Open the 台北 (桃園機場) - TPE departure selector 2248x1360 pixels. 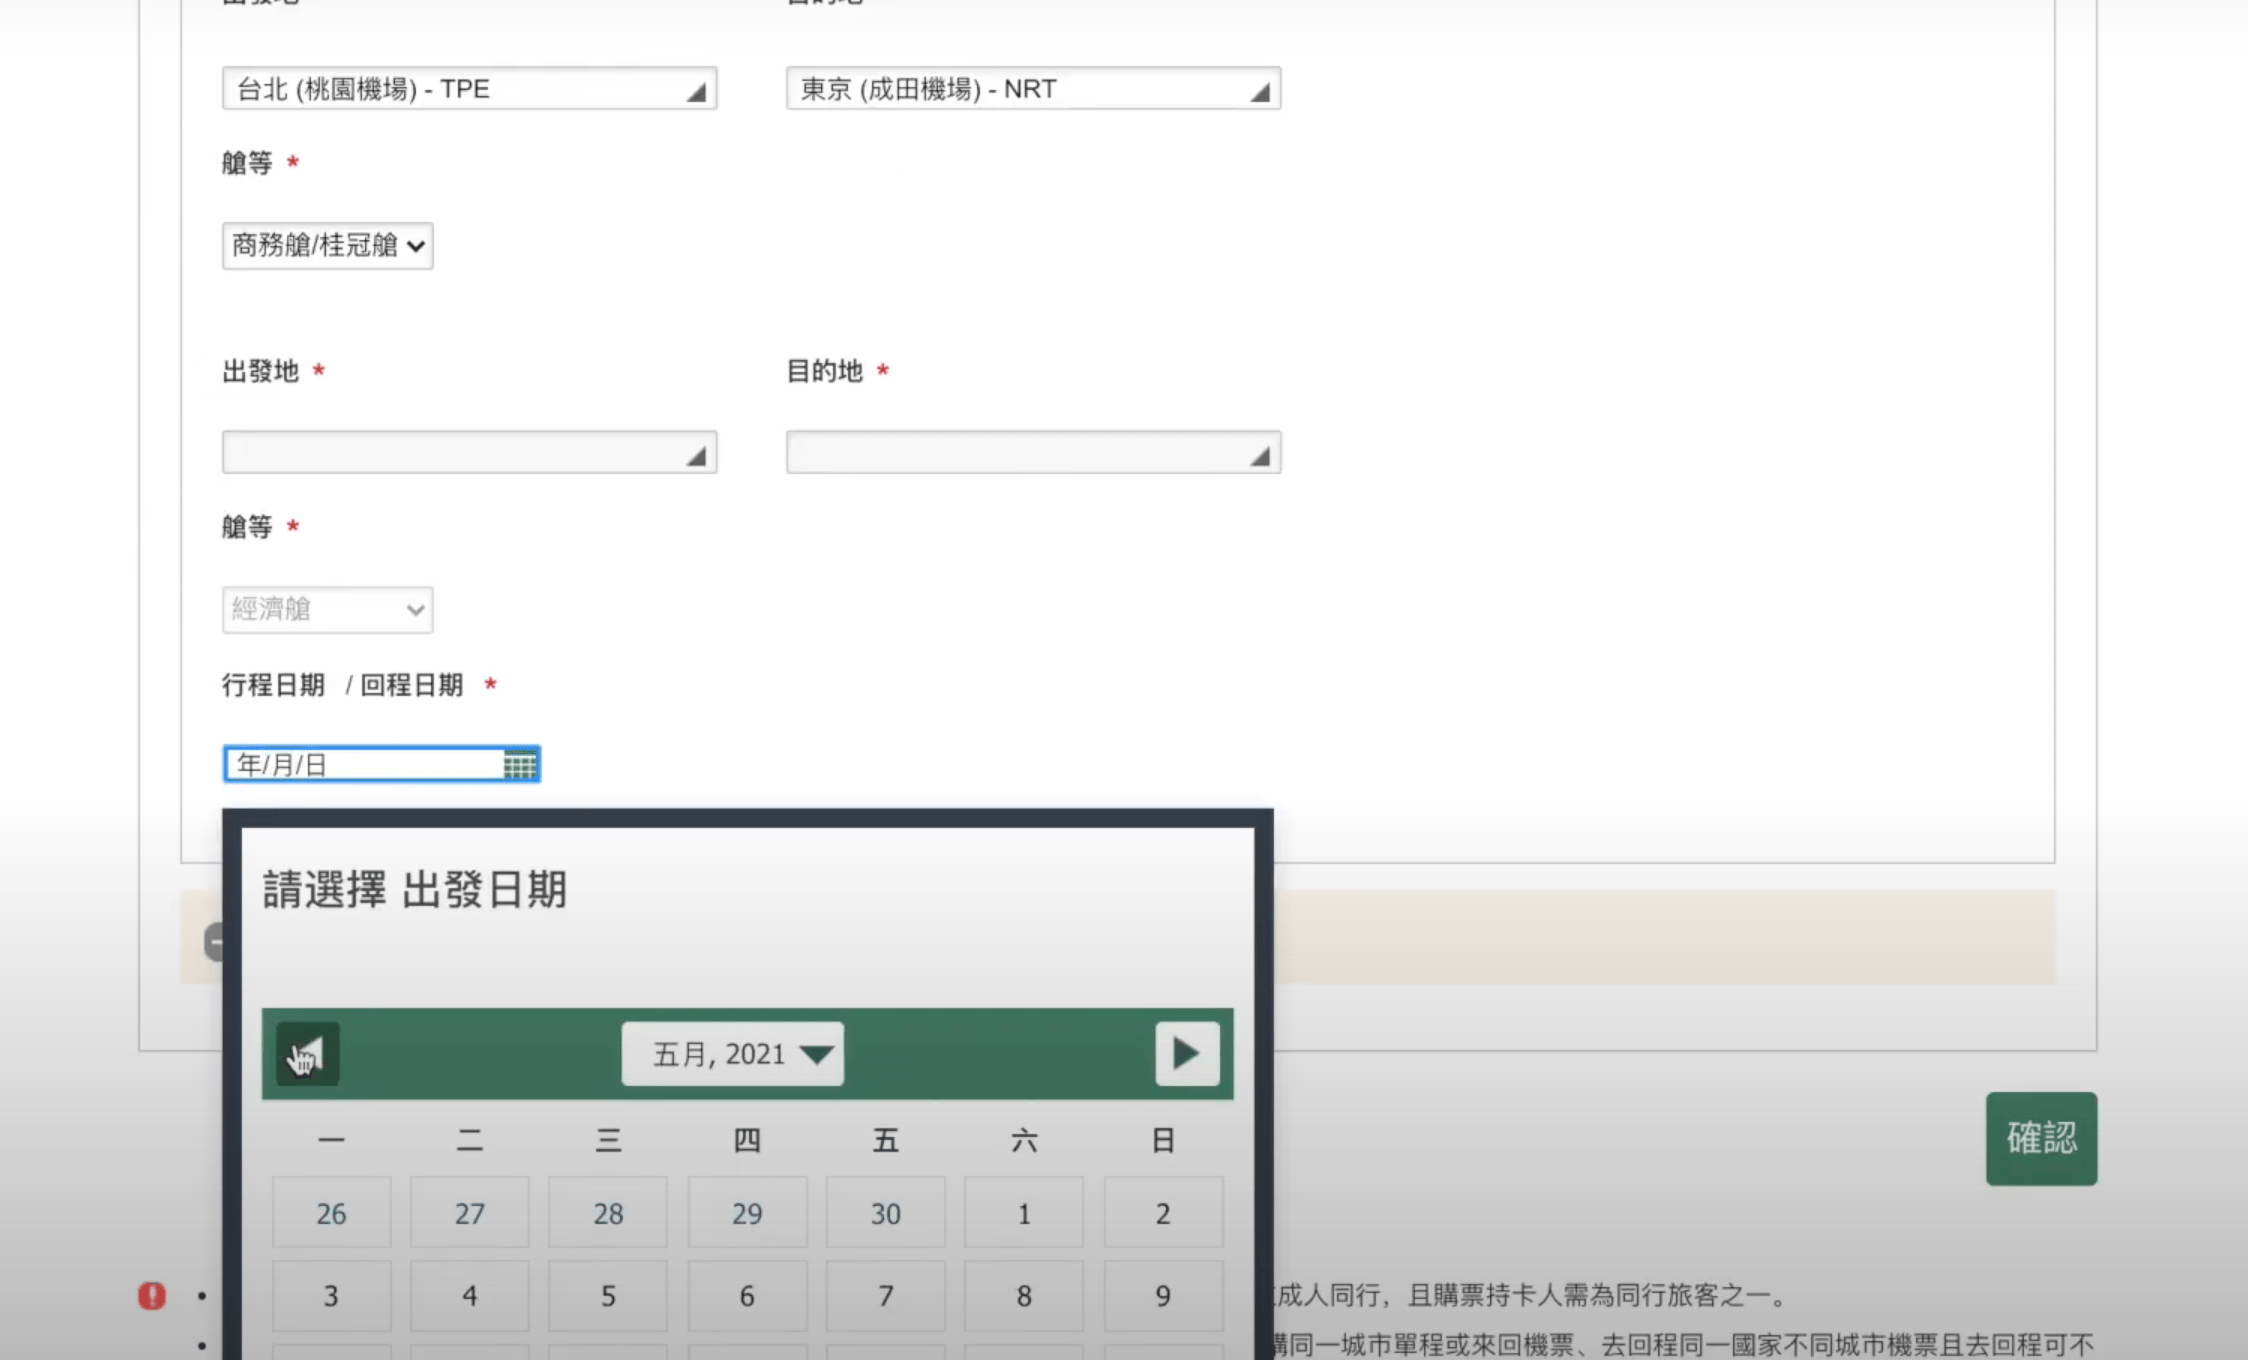[x=469, y=89]
